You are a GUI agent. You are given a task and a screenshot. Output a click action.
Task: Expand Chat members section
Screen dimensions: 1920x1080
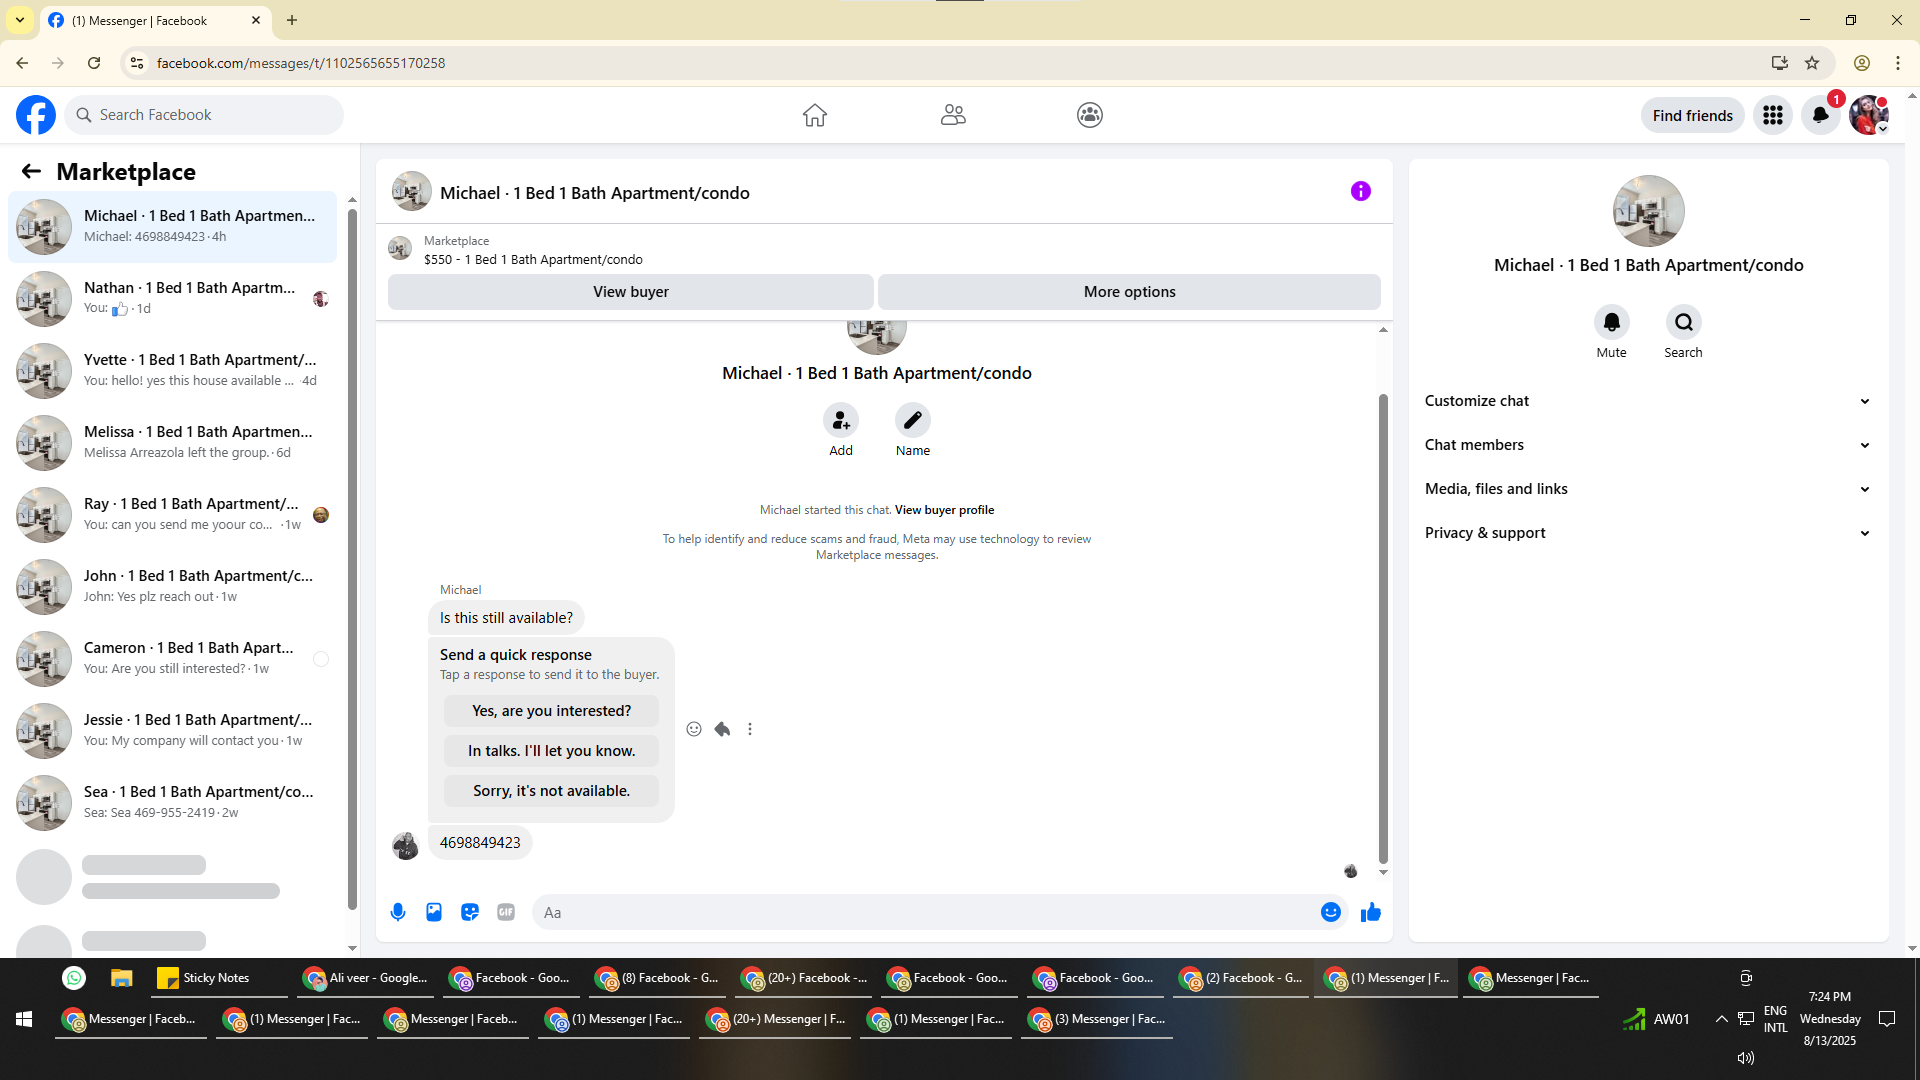coord(1647,445)
